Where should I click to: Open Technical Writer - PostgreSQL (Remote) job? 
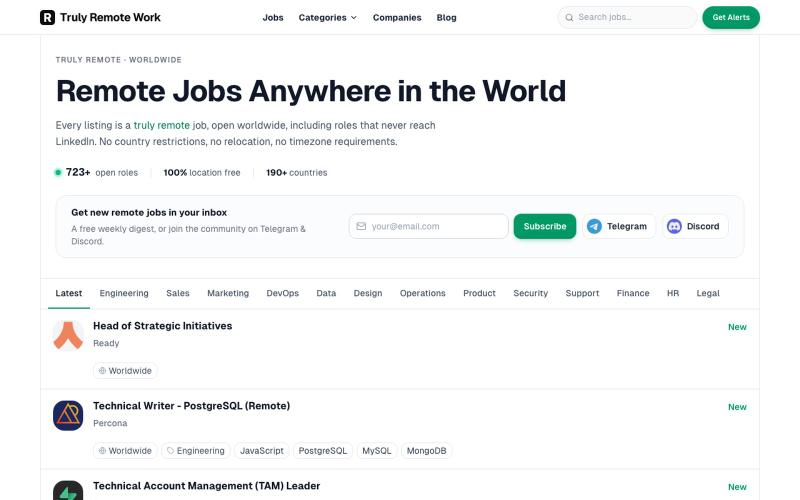[191, 406]
